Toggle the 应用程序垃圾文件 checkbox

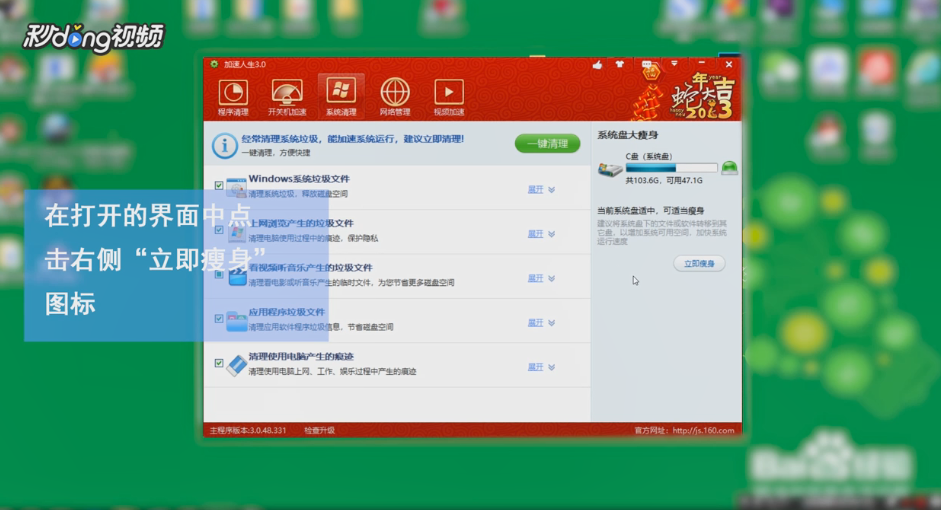(x=219, y=319)
